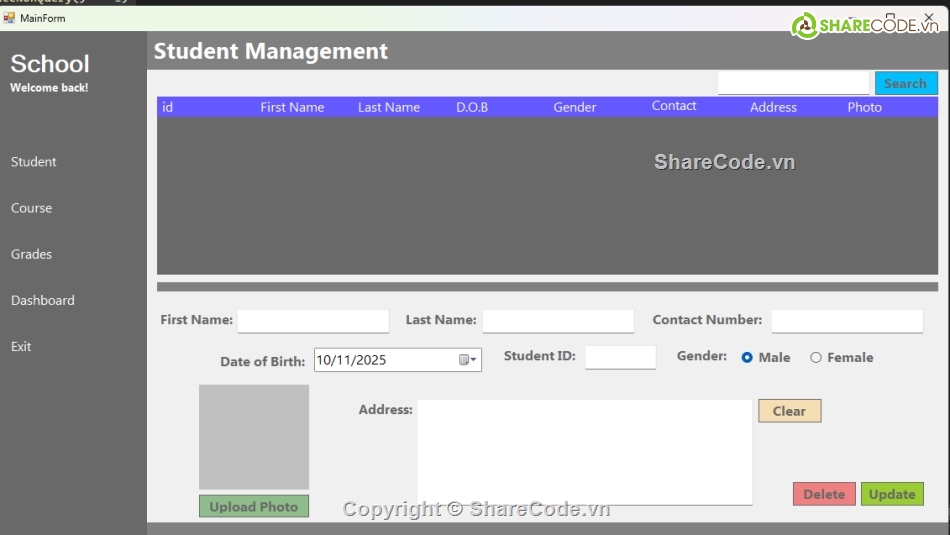950x535 pixels.
Task: Click the student photo placeholder box
Action: (254, 437)
